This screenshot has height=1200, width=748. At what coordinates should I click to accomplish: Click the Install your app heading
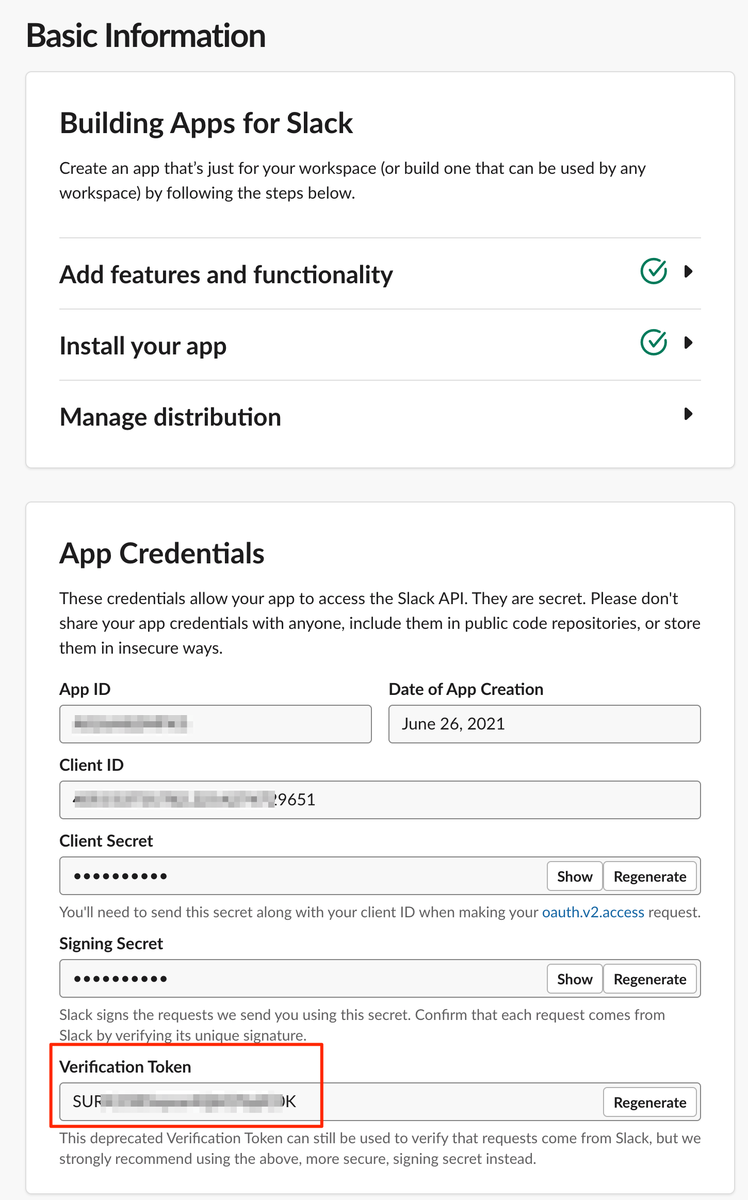143,346
